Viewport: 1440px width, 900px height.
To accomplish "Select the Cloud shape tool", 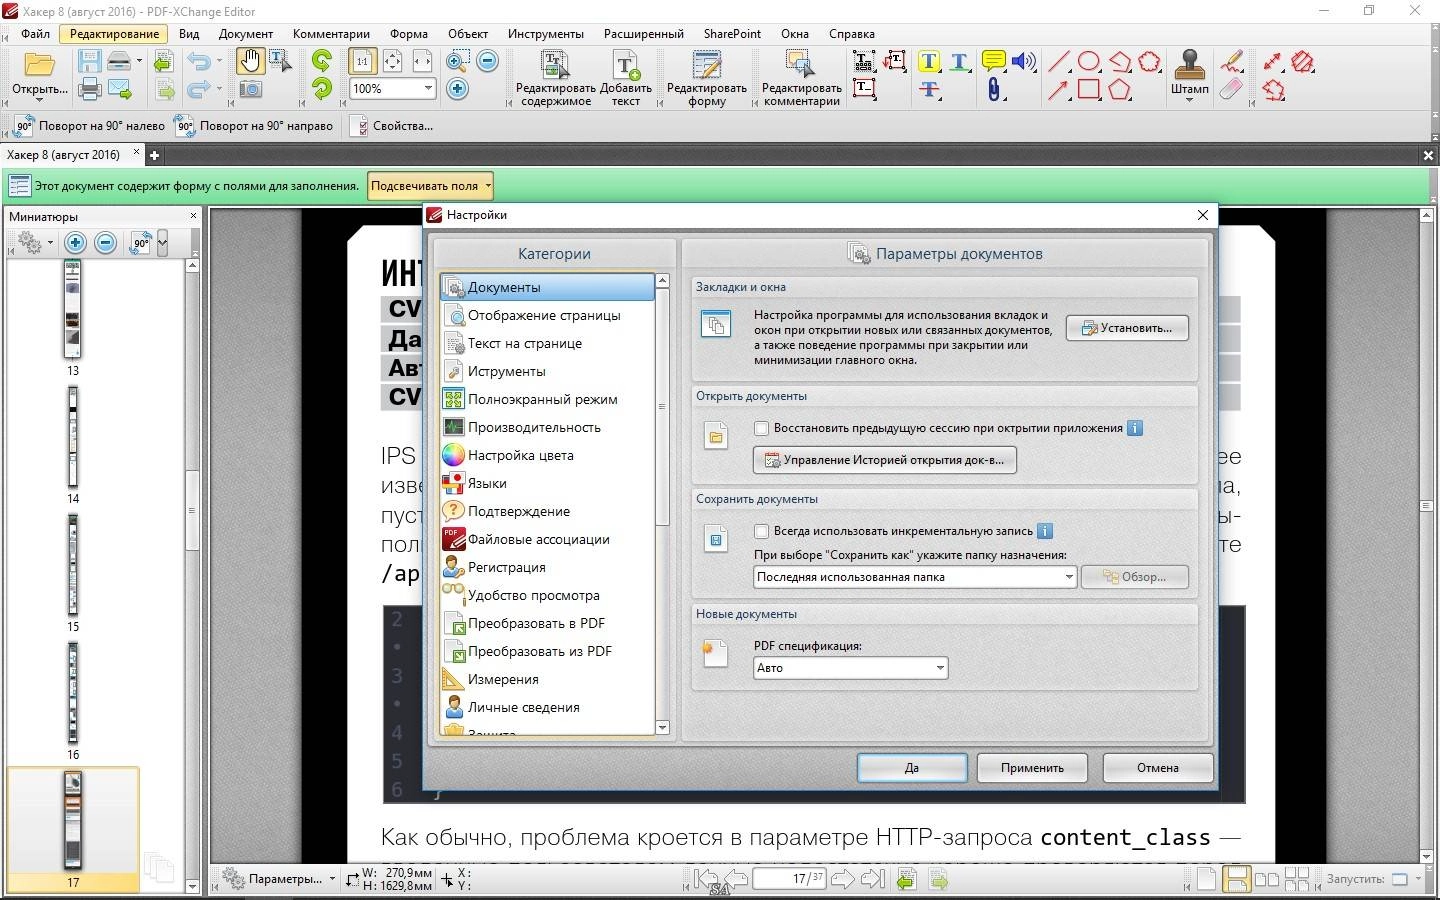I will point(1150,62).
